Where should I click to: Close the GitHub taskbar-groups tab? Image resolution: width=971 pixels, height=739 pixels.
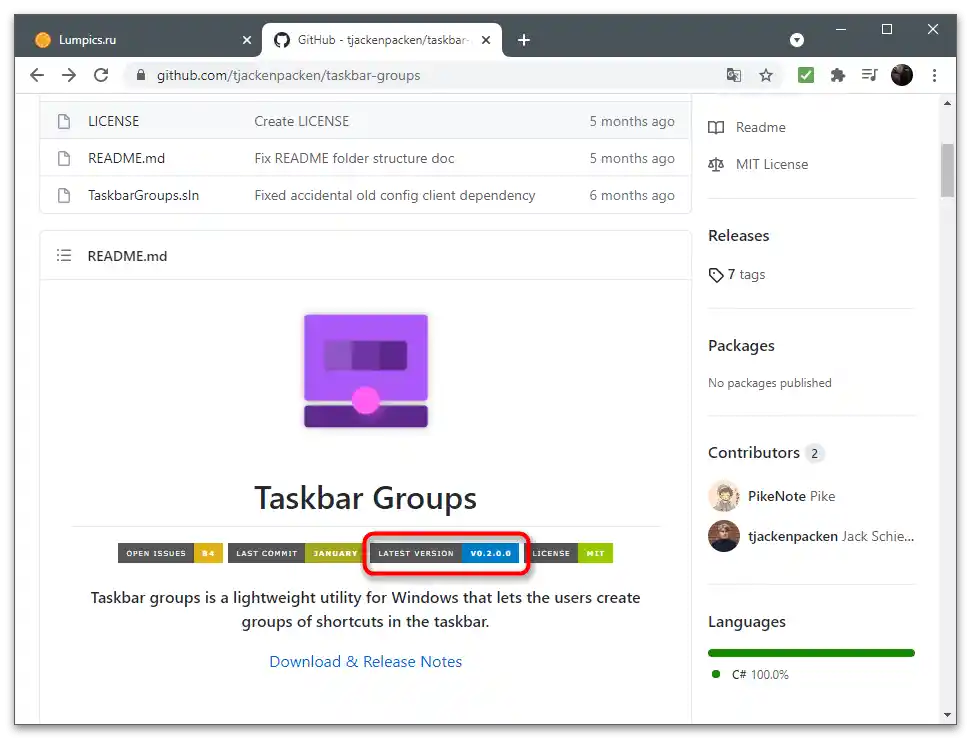click(x=486, y=40)
